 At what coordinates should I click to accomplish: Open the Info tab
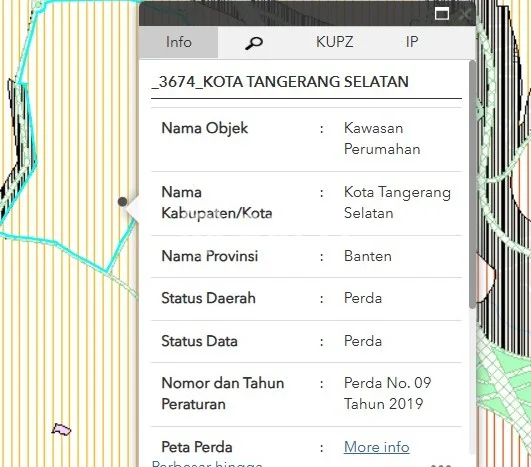tap(178, 42)
